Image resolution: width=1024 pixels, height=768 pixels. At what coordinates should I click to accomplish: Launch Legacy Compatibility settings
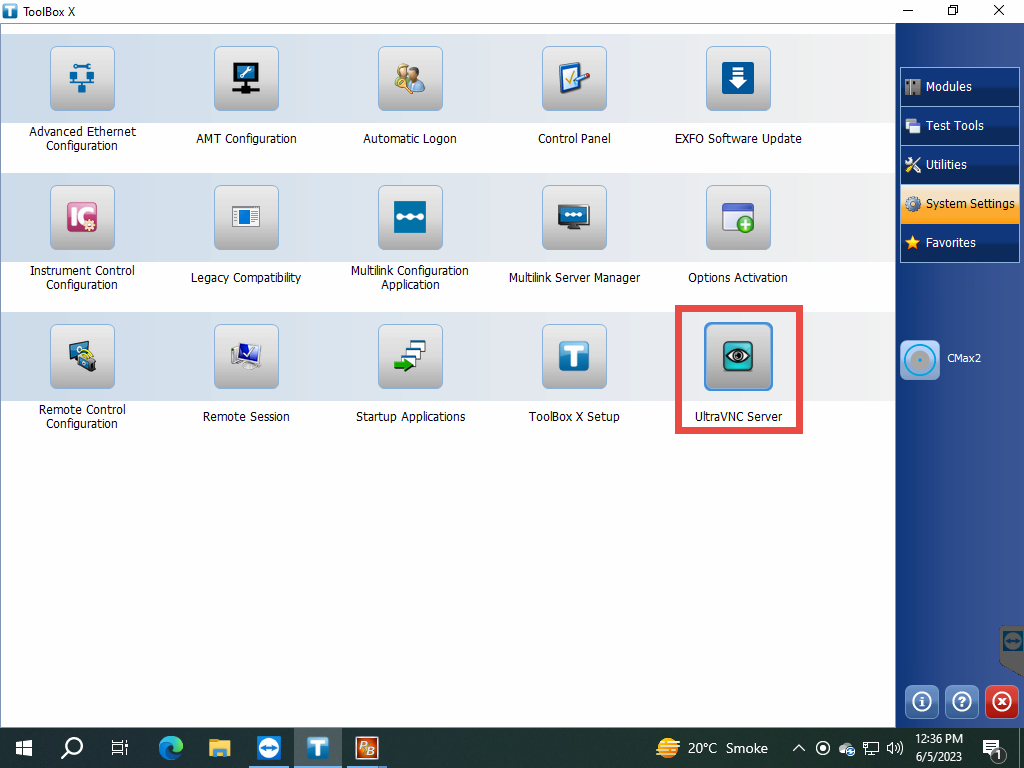(x=246, y=217)
